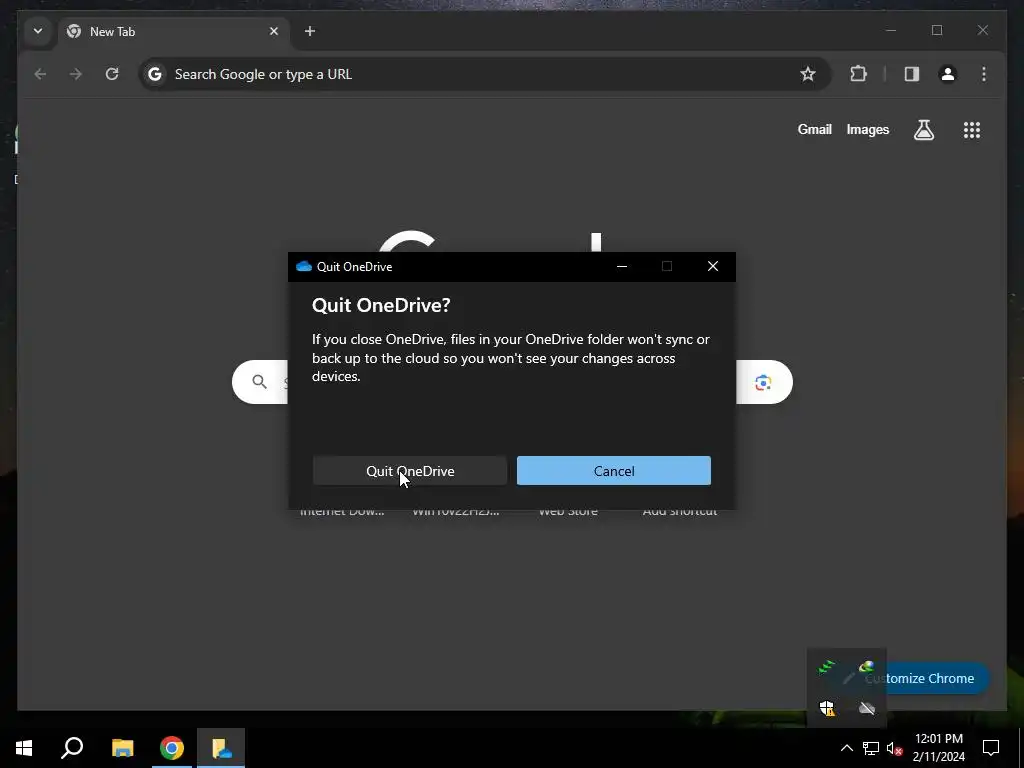Open the taskbar clock showing 12:01 PM
The height and width of the screenshot is (768, 1024).
pos(939,748)
